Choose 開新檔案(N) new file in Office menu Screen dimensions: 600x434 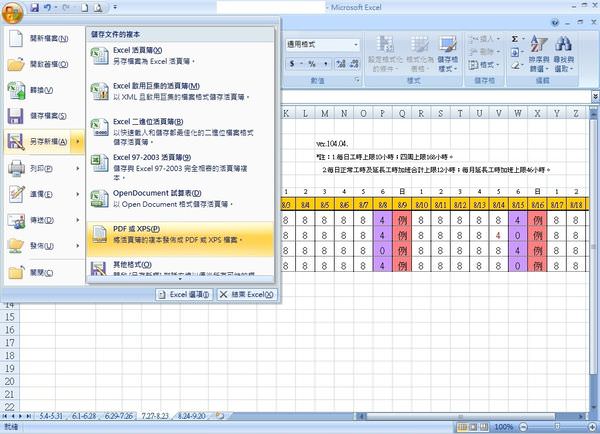pos(43,39)
